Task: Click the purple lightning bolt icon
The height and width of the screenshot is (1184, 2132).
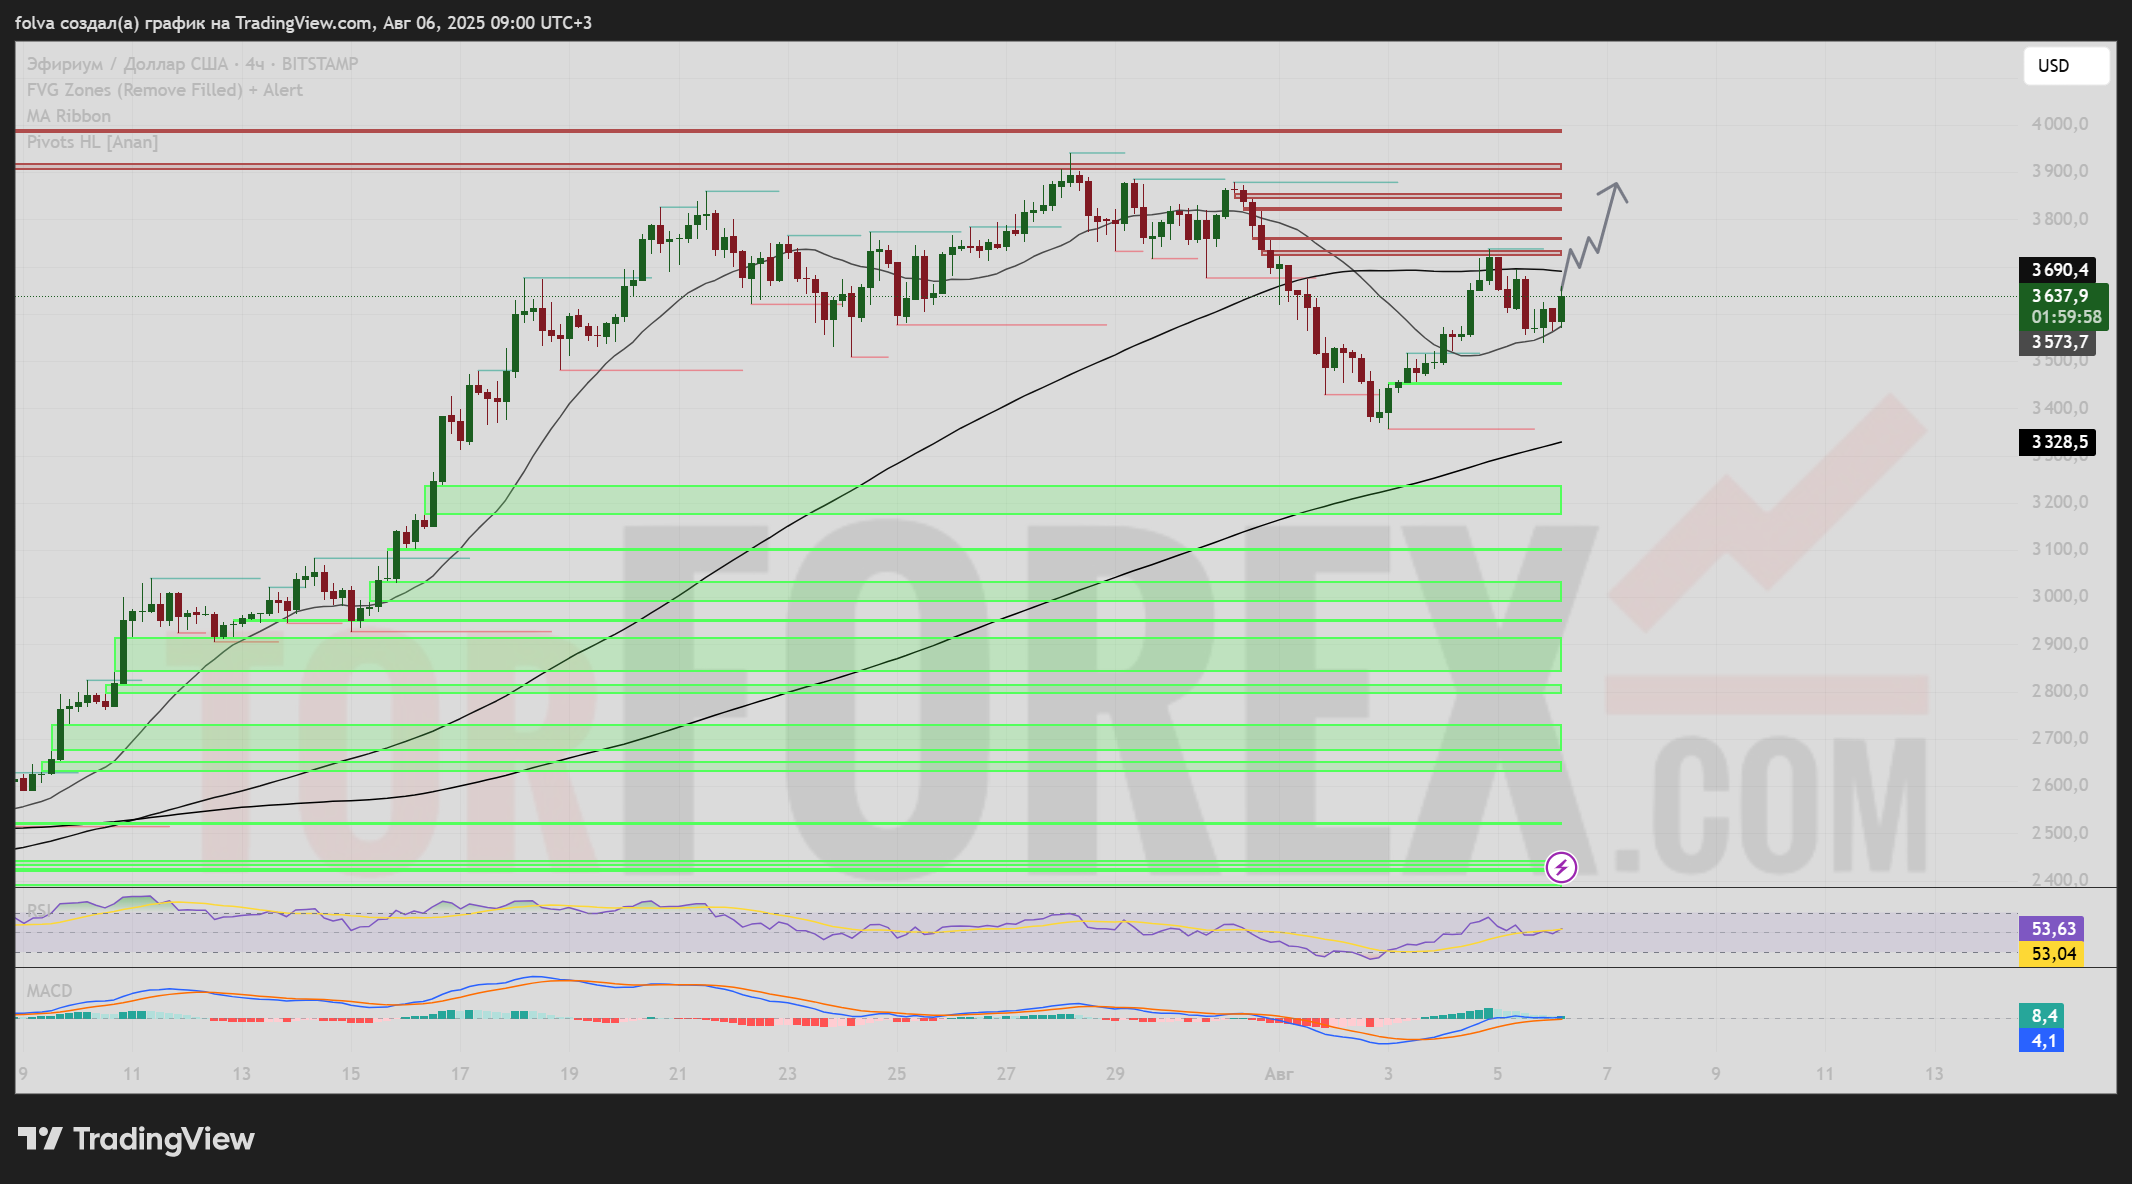Action: (x=1561, y=867)
